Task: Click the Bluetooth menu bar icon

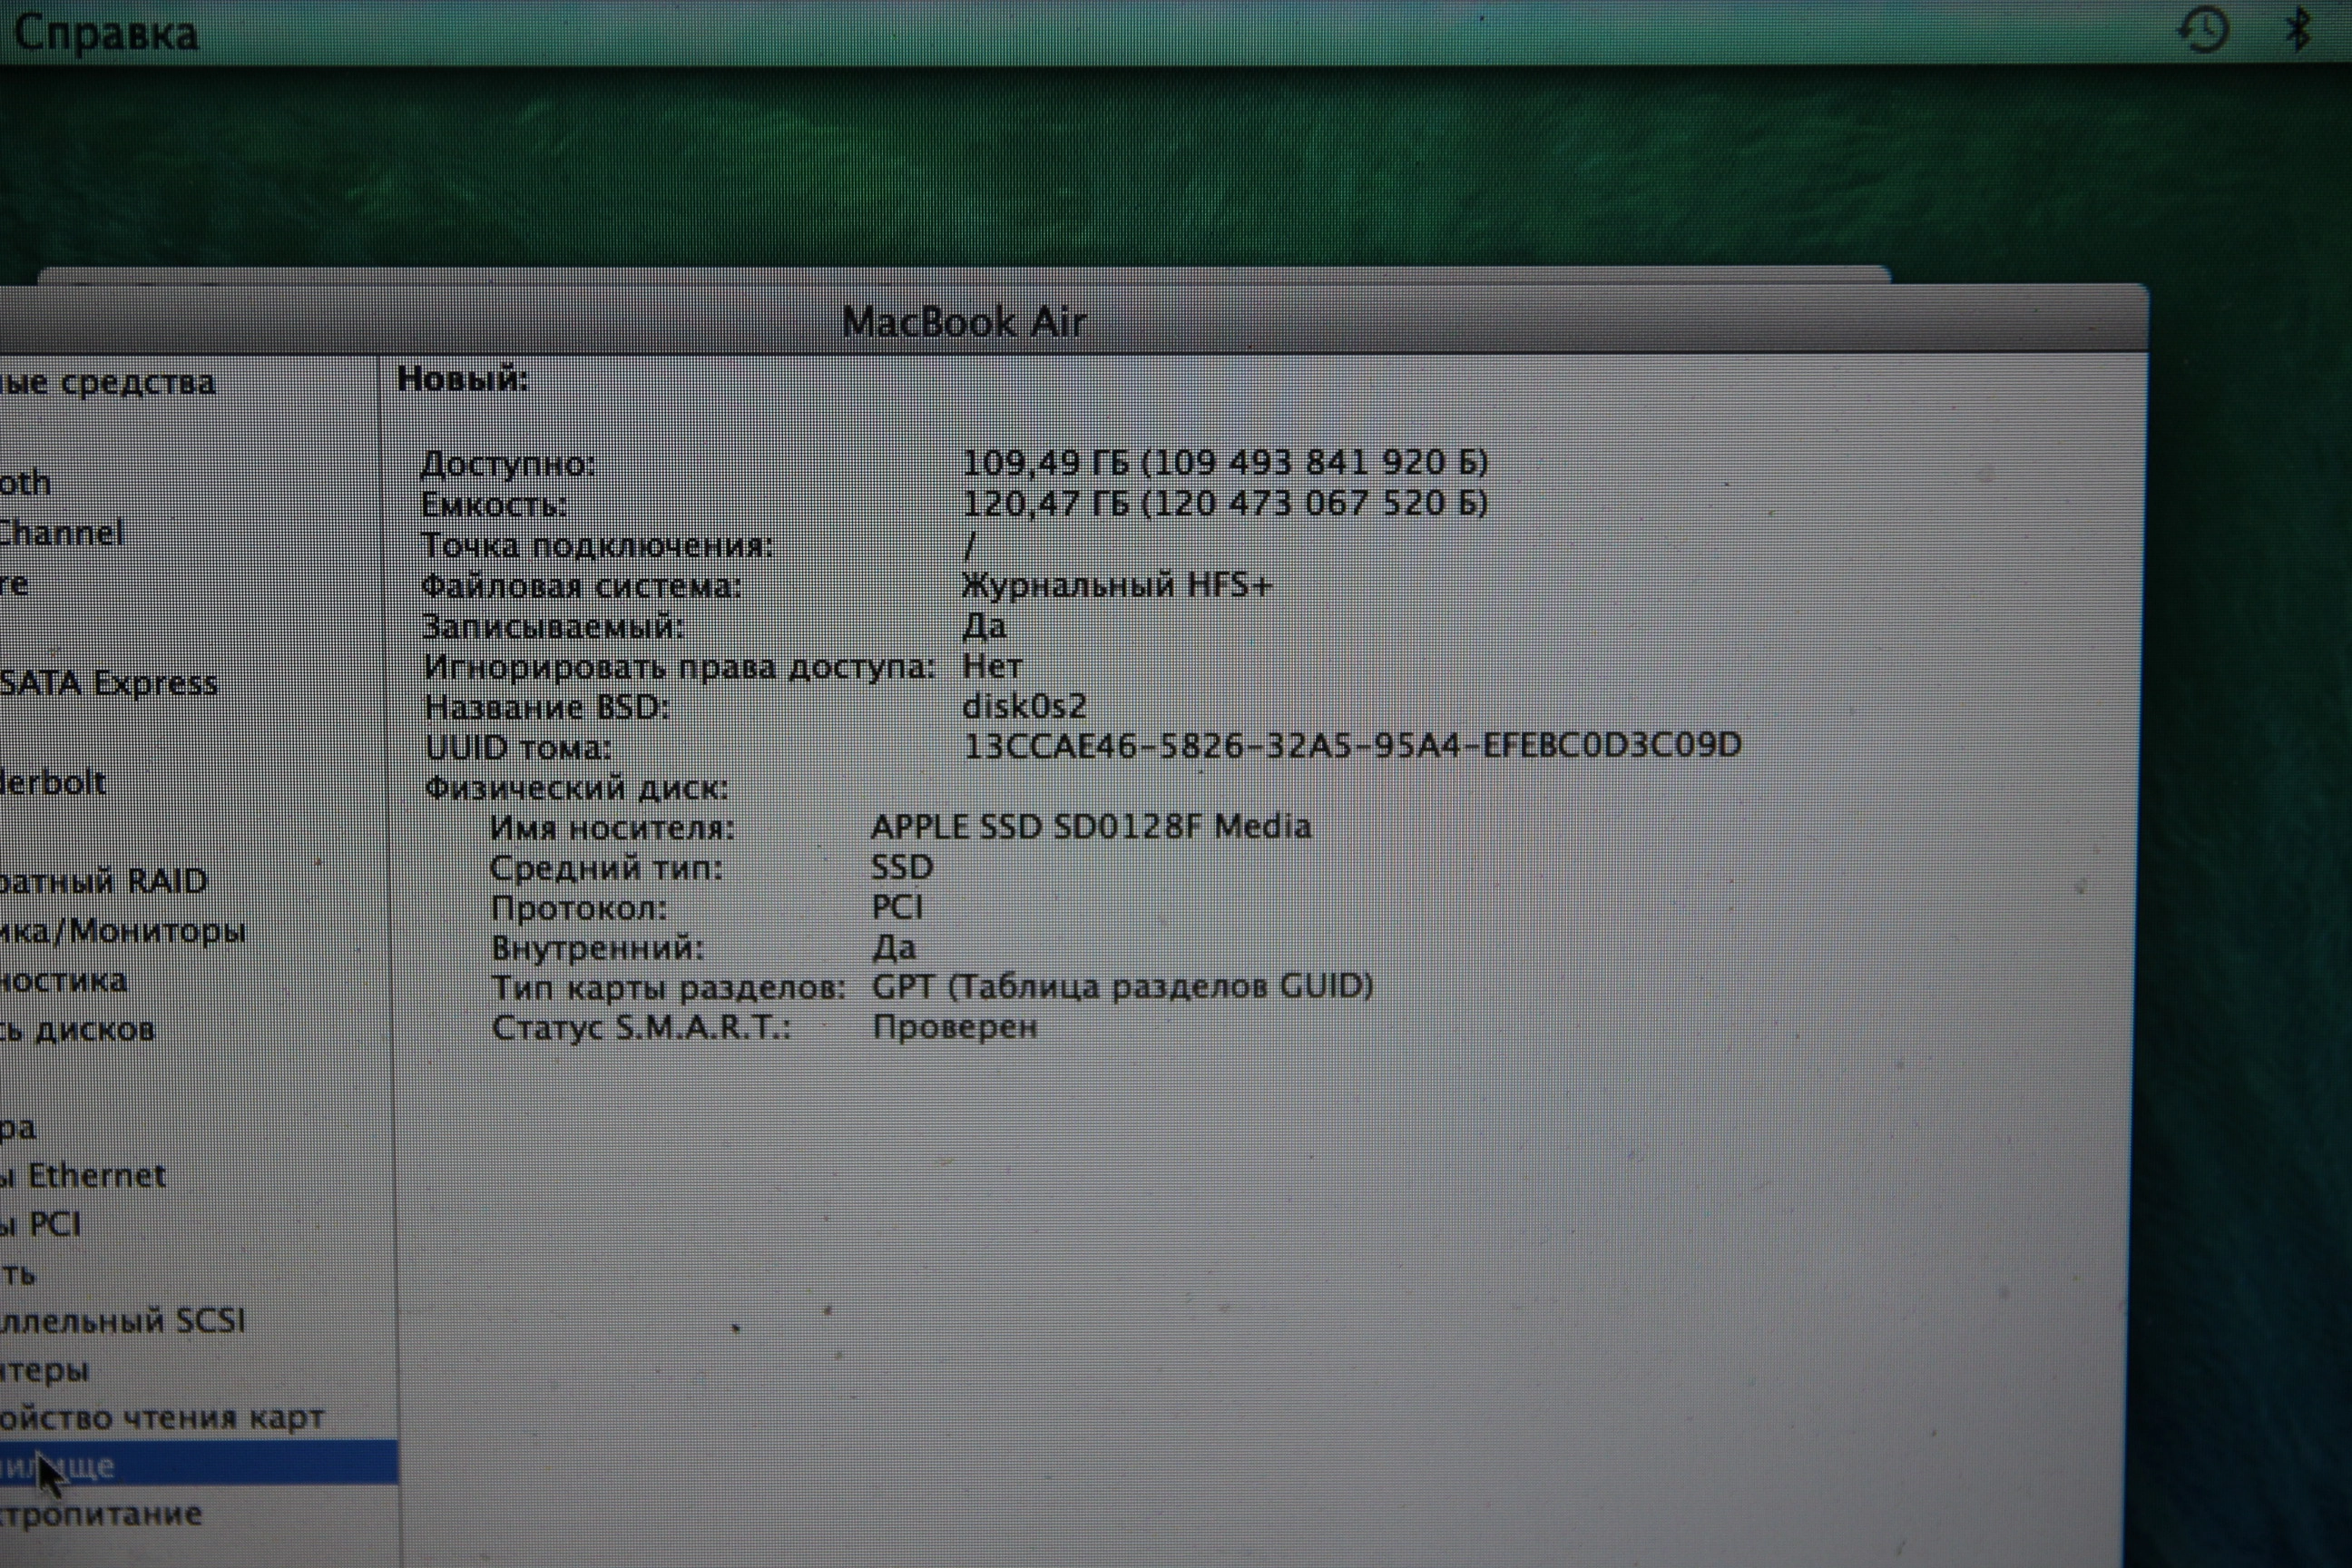Action: (x=2299, y=29)
